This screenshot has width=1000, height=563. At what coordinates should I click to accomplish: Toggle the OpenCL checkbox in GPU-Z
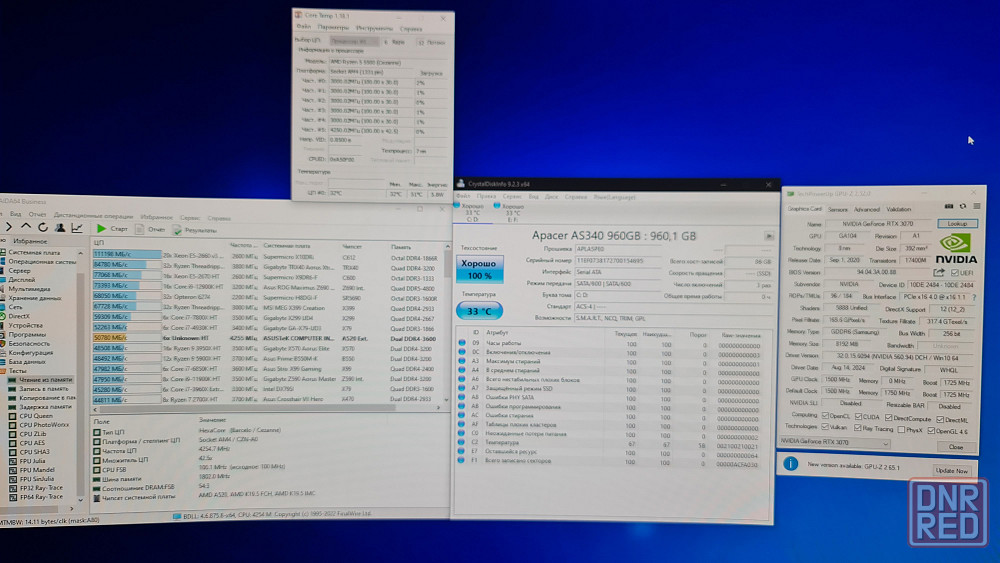825,416
